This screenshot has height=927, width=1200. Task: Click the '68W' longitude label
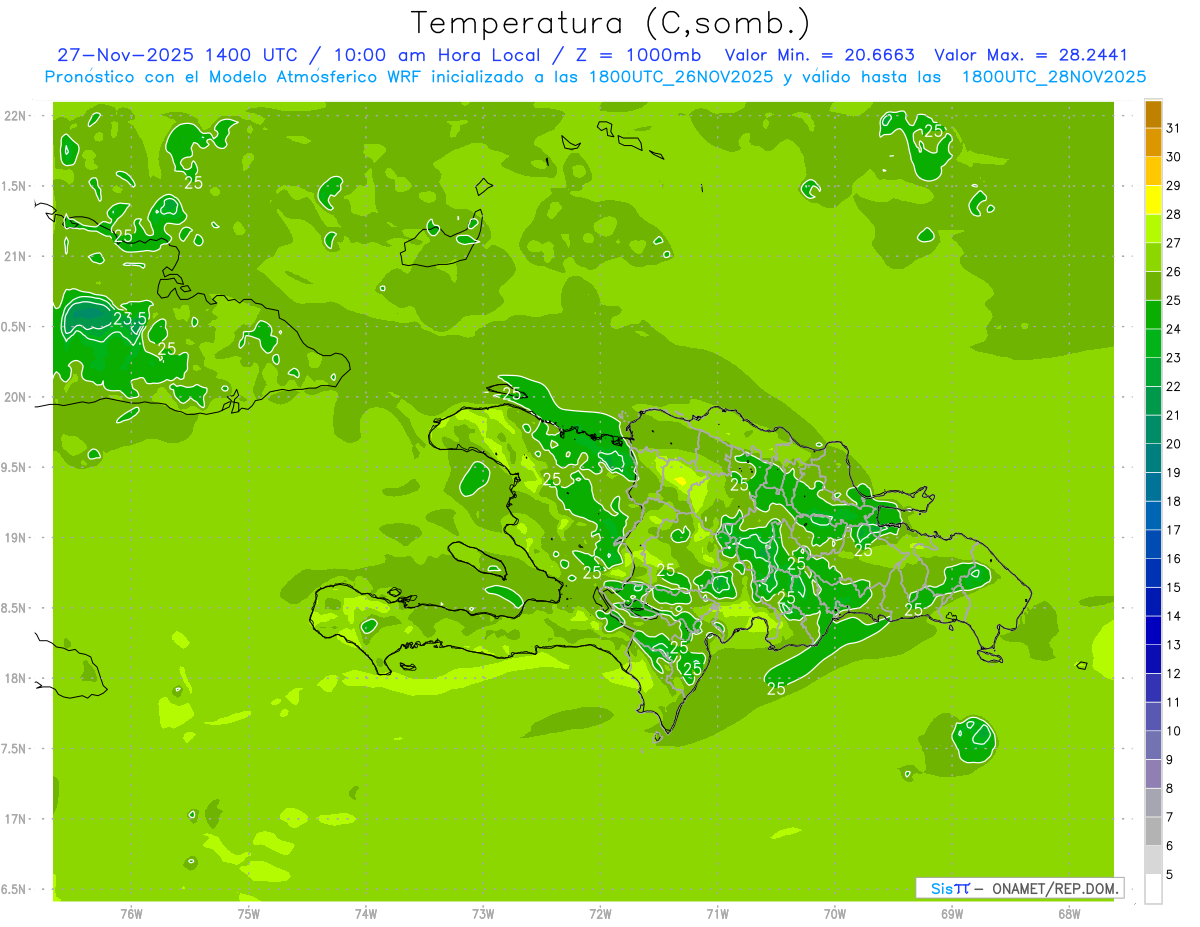[x=1069, y=913]
